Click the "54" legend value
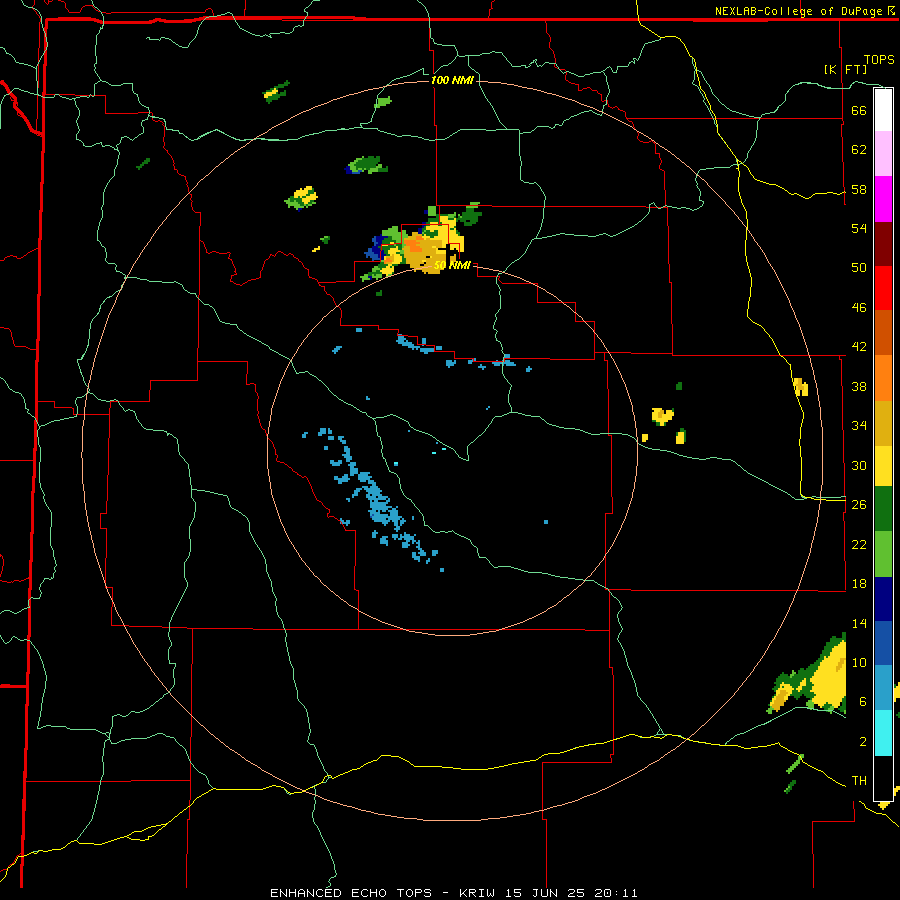 tap(859, 228)
